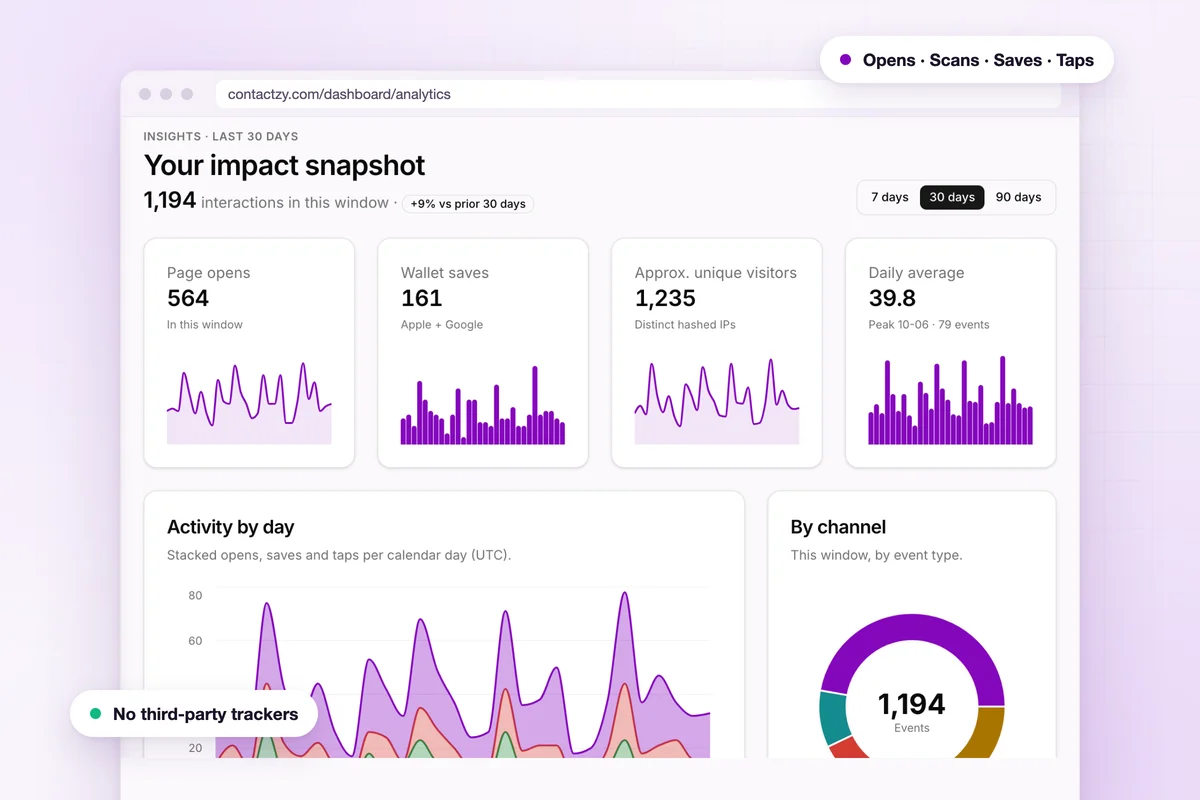
Task: Click the 'Activity by day' heading
Action: [x=231, y=527]
